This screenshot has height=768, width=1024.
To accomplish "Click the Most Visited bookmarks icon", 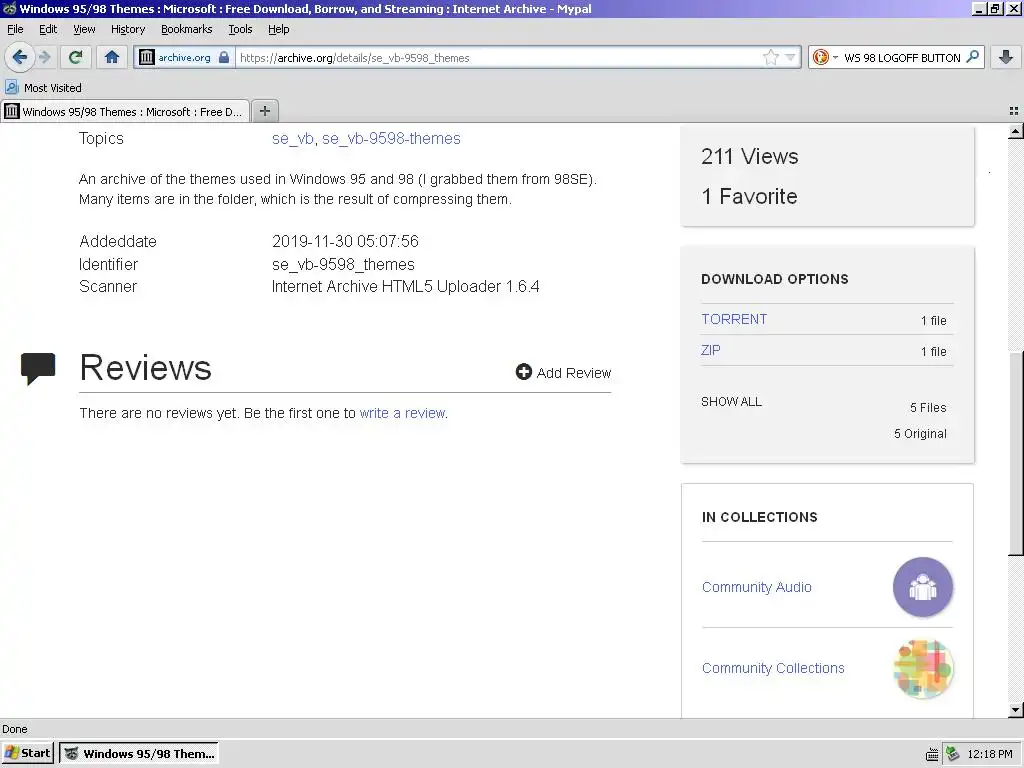I will pyautogui.click(x=12, y=87).
